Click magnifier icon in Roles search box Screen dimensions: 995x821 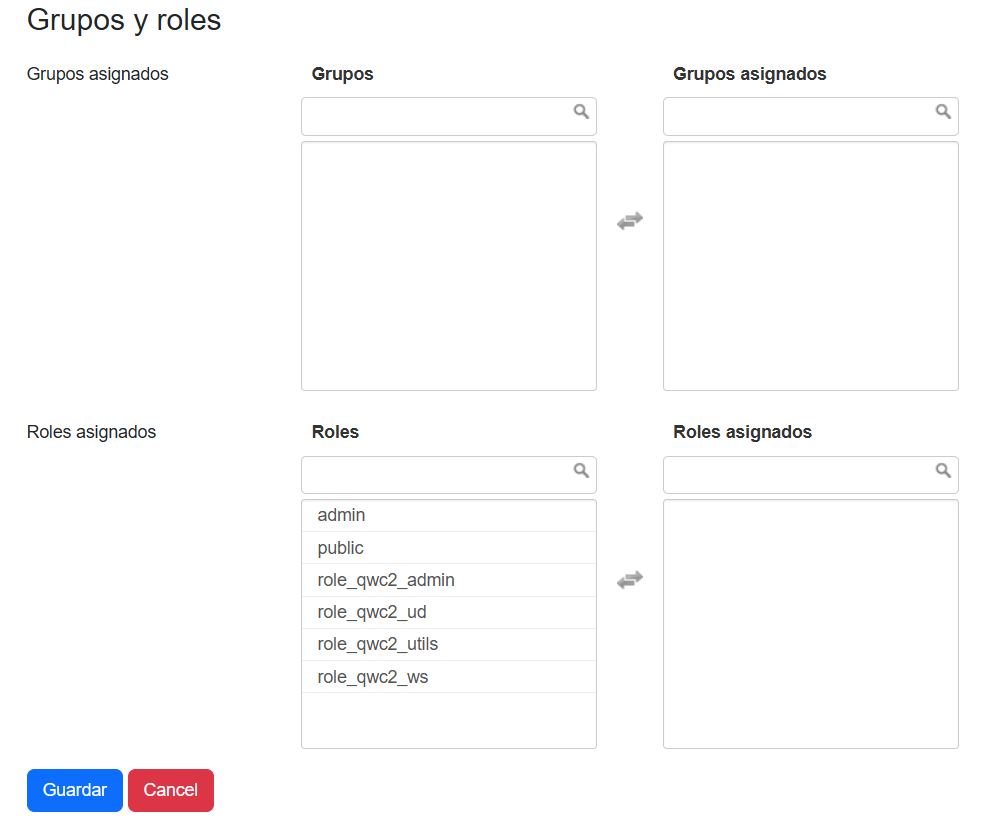tap(581, 470)
